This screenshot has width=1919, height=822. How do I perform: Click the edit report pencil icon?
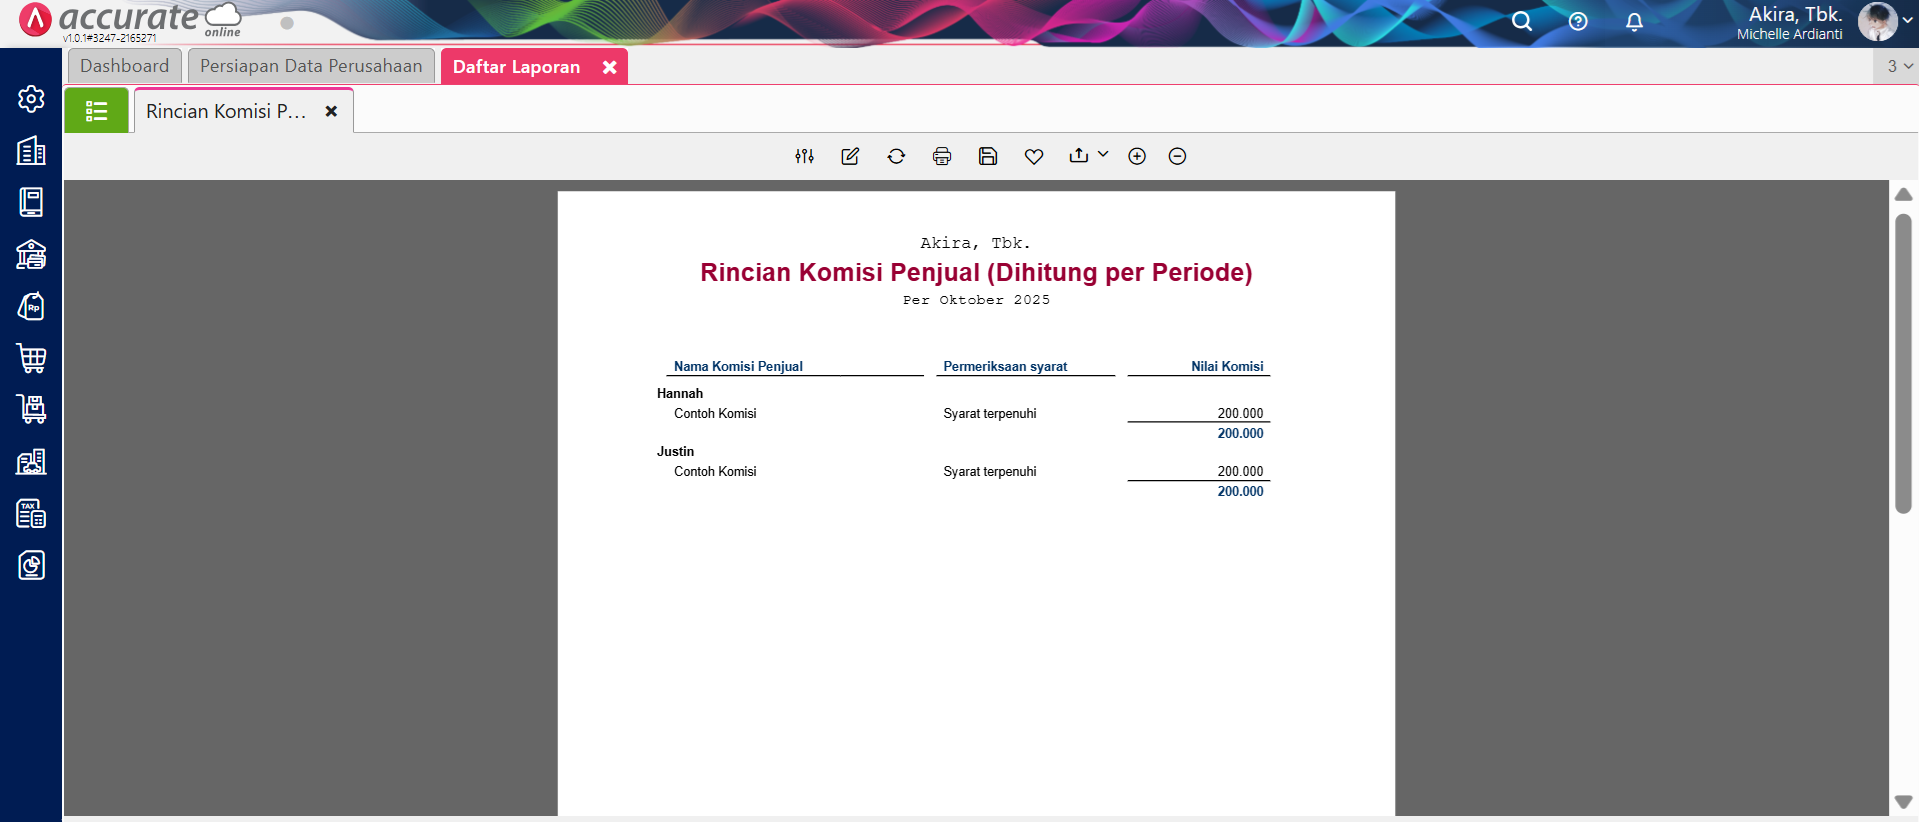[x=850, y=156]
